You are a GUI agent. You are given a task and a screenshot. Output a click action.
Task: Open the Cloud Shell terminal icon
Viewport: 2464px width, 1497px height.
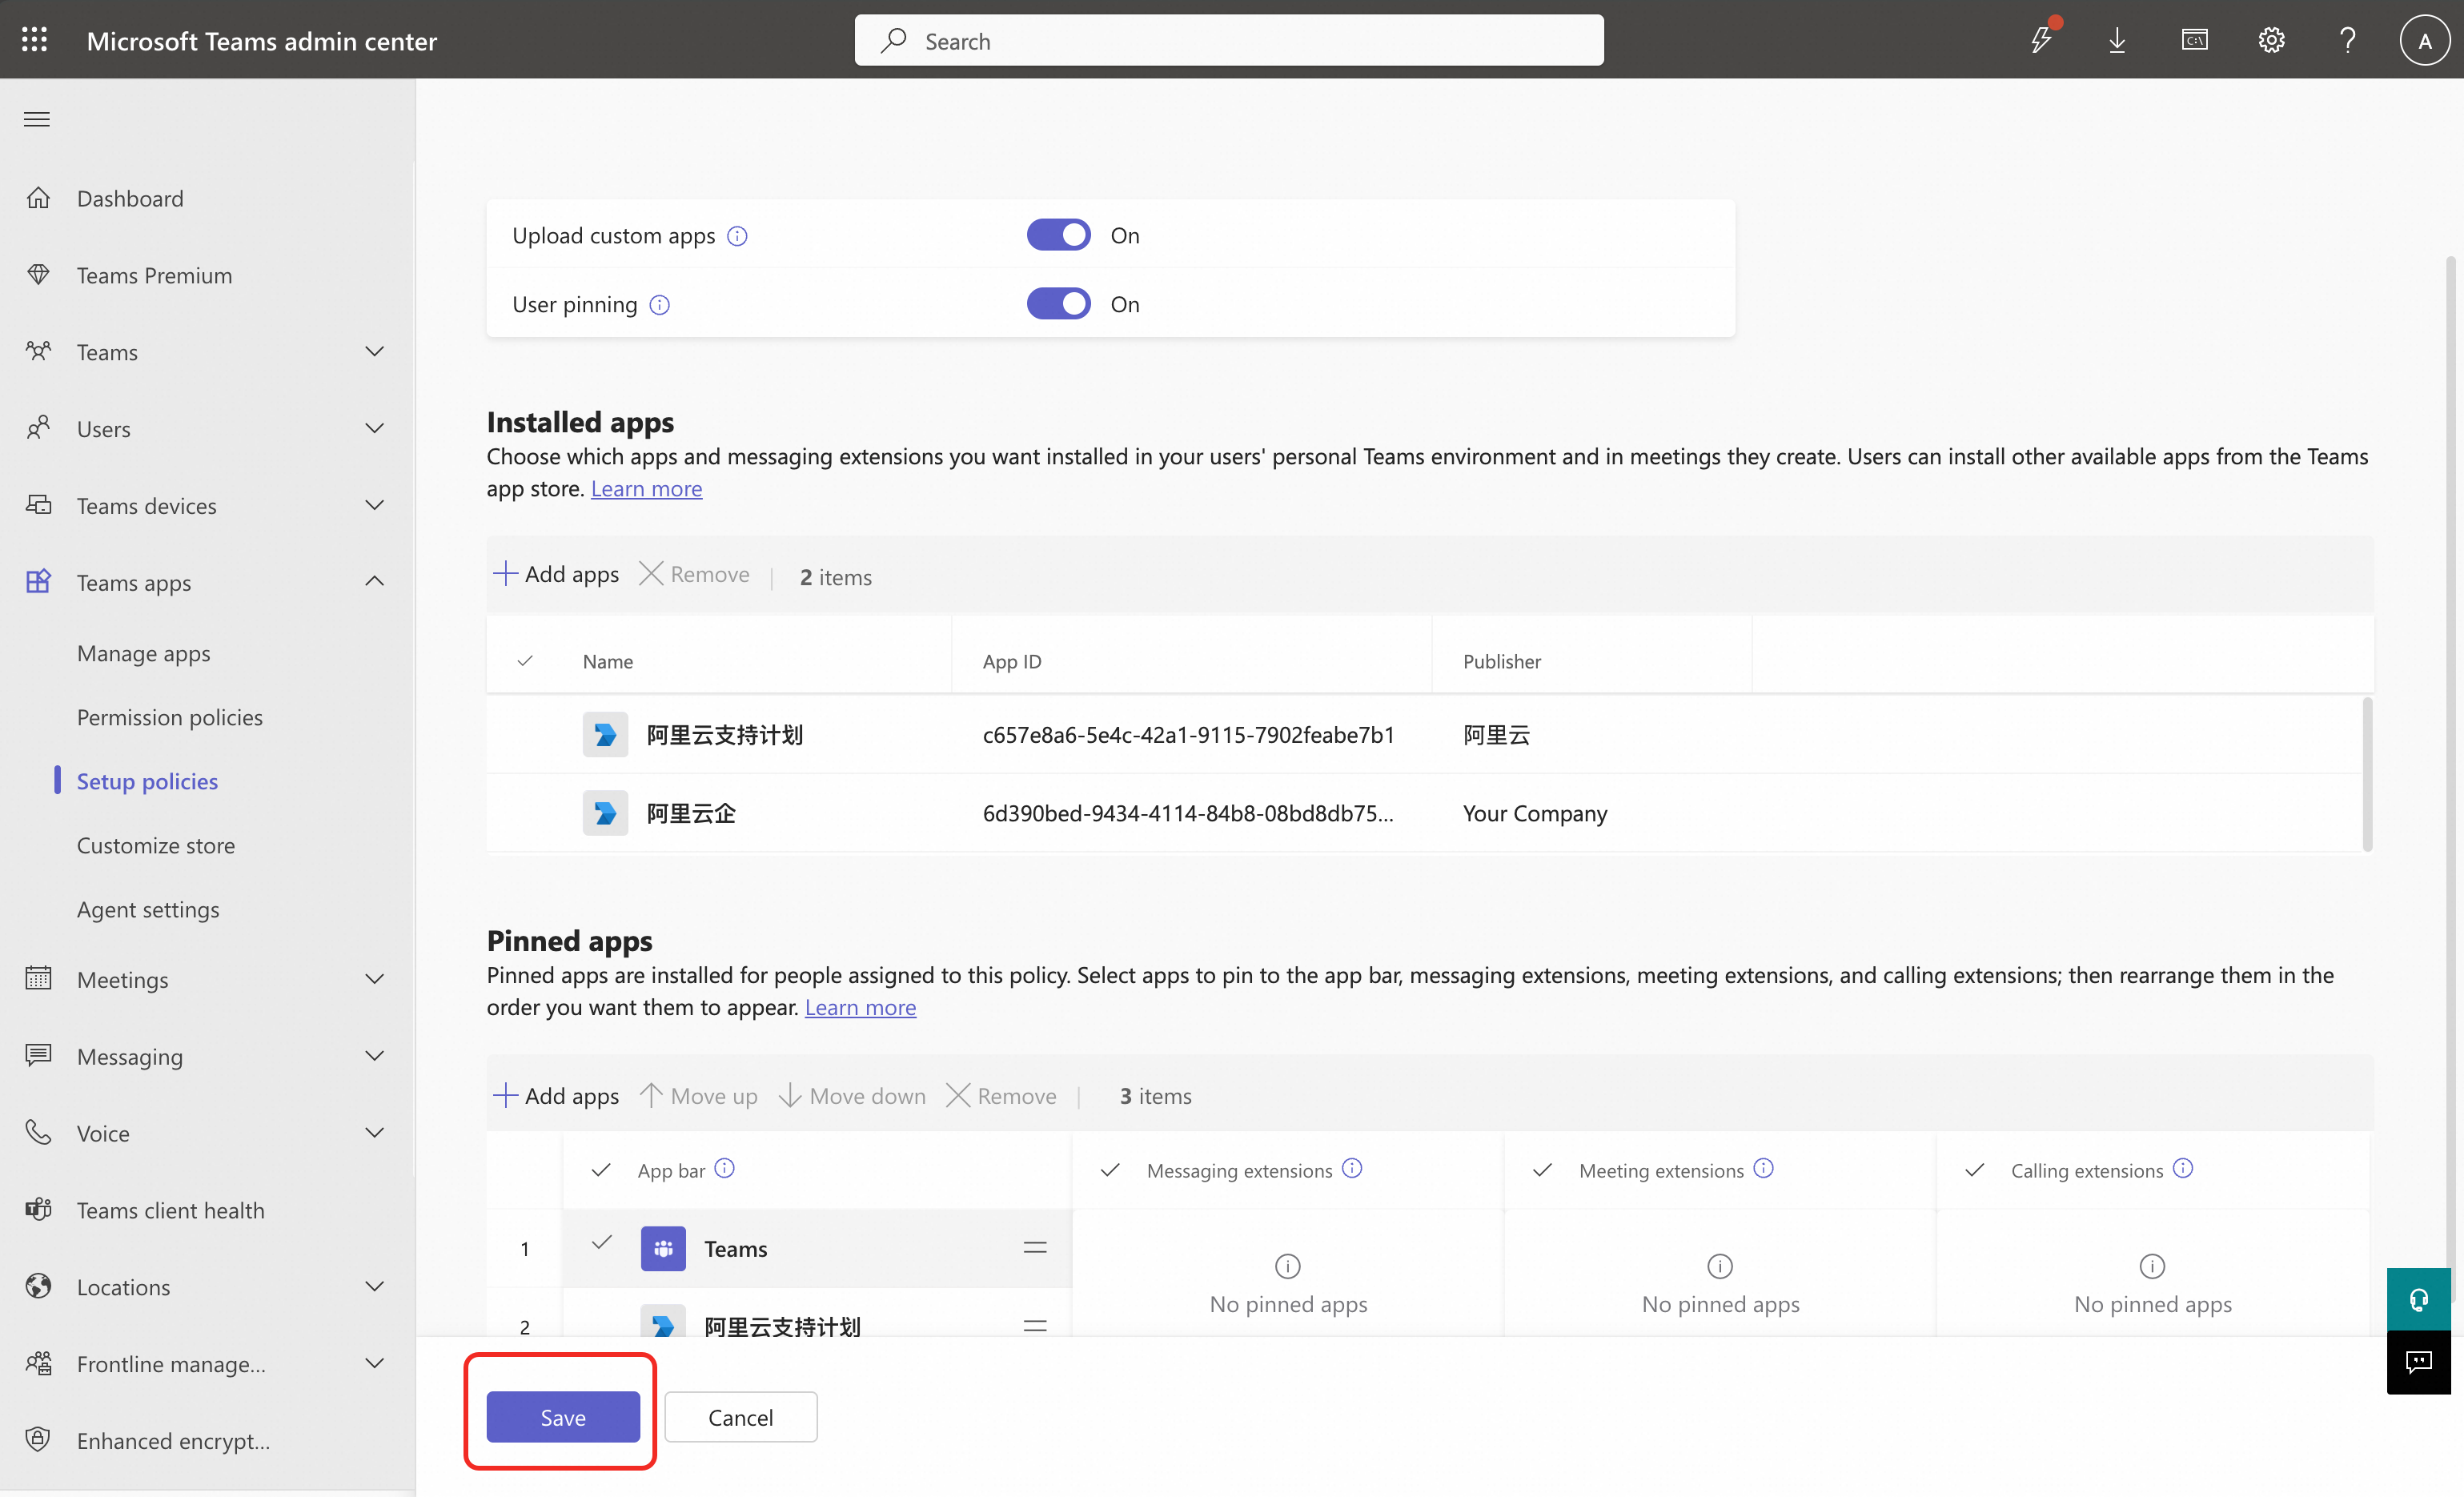tap(2194, 40)
